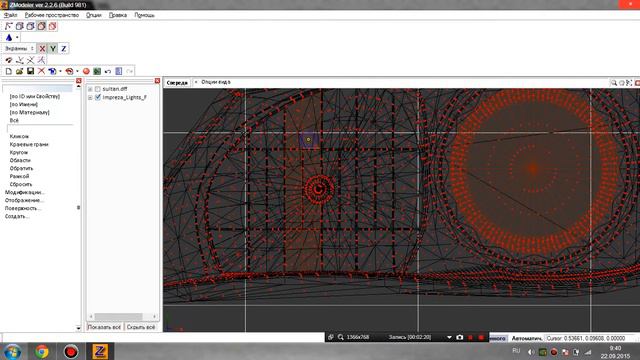The width and height of the screenshot is (640, 360).
Task: Open the recorder dropdown arrow
Action: pyautogui.click(x=449, y=338)
